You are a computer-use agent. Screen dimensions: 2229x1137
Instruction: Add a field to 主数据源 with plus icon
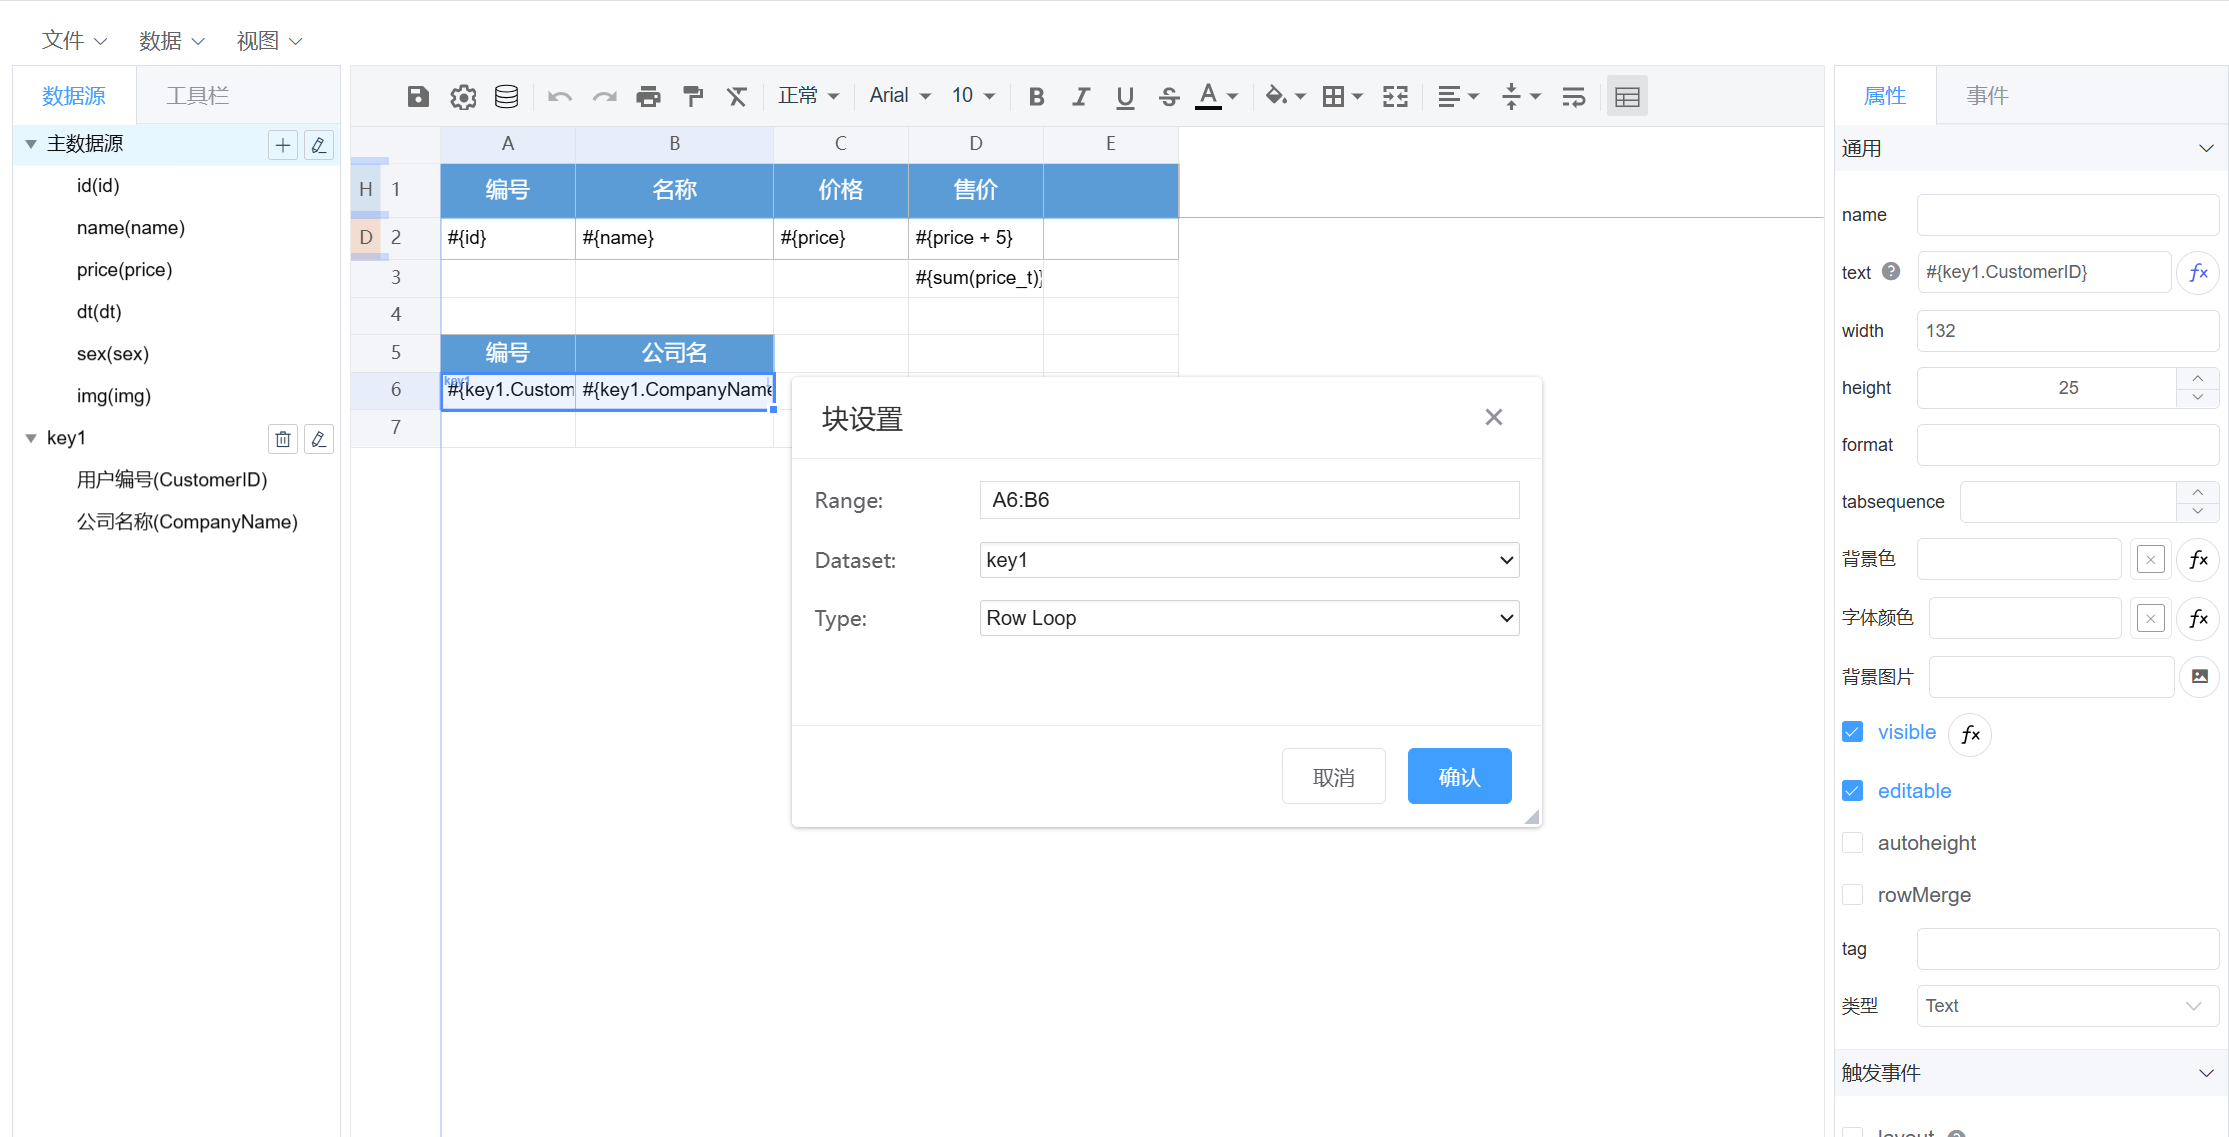283,145
